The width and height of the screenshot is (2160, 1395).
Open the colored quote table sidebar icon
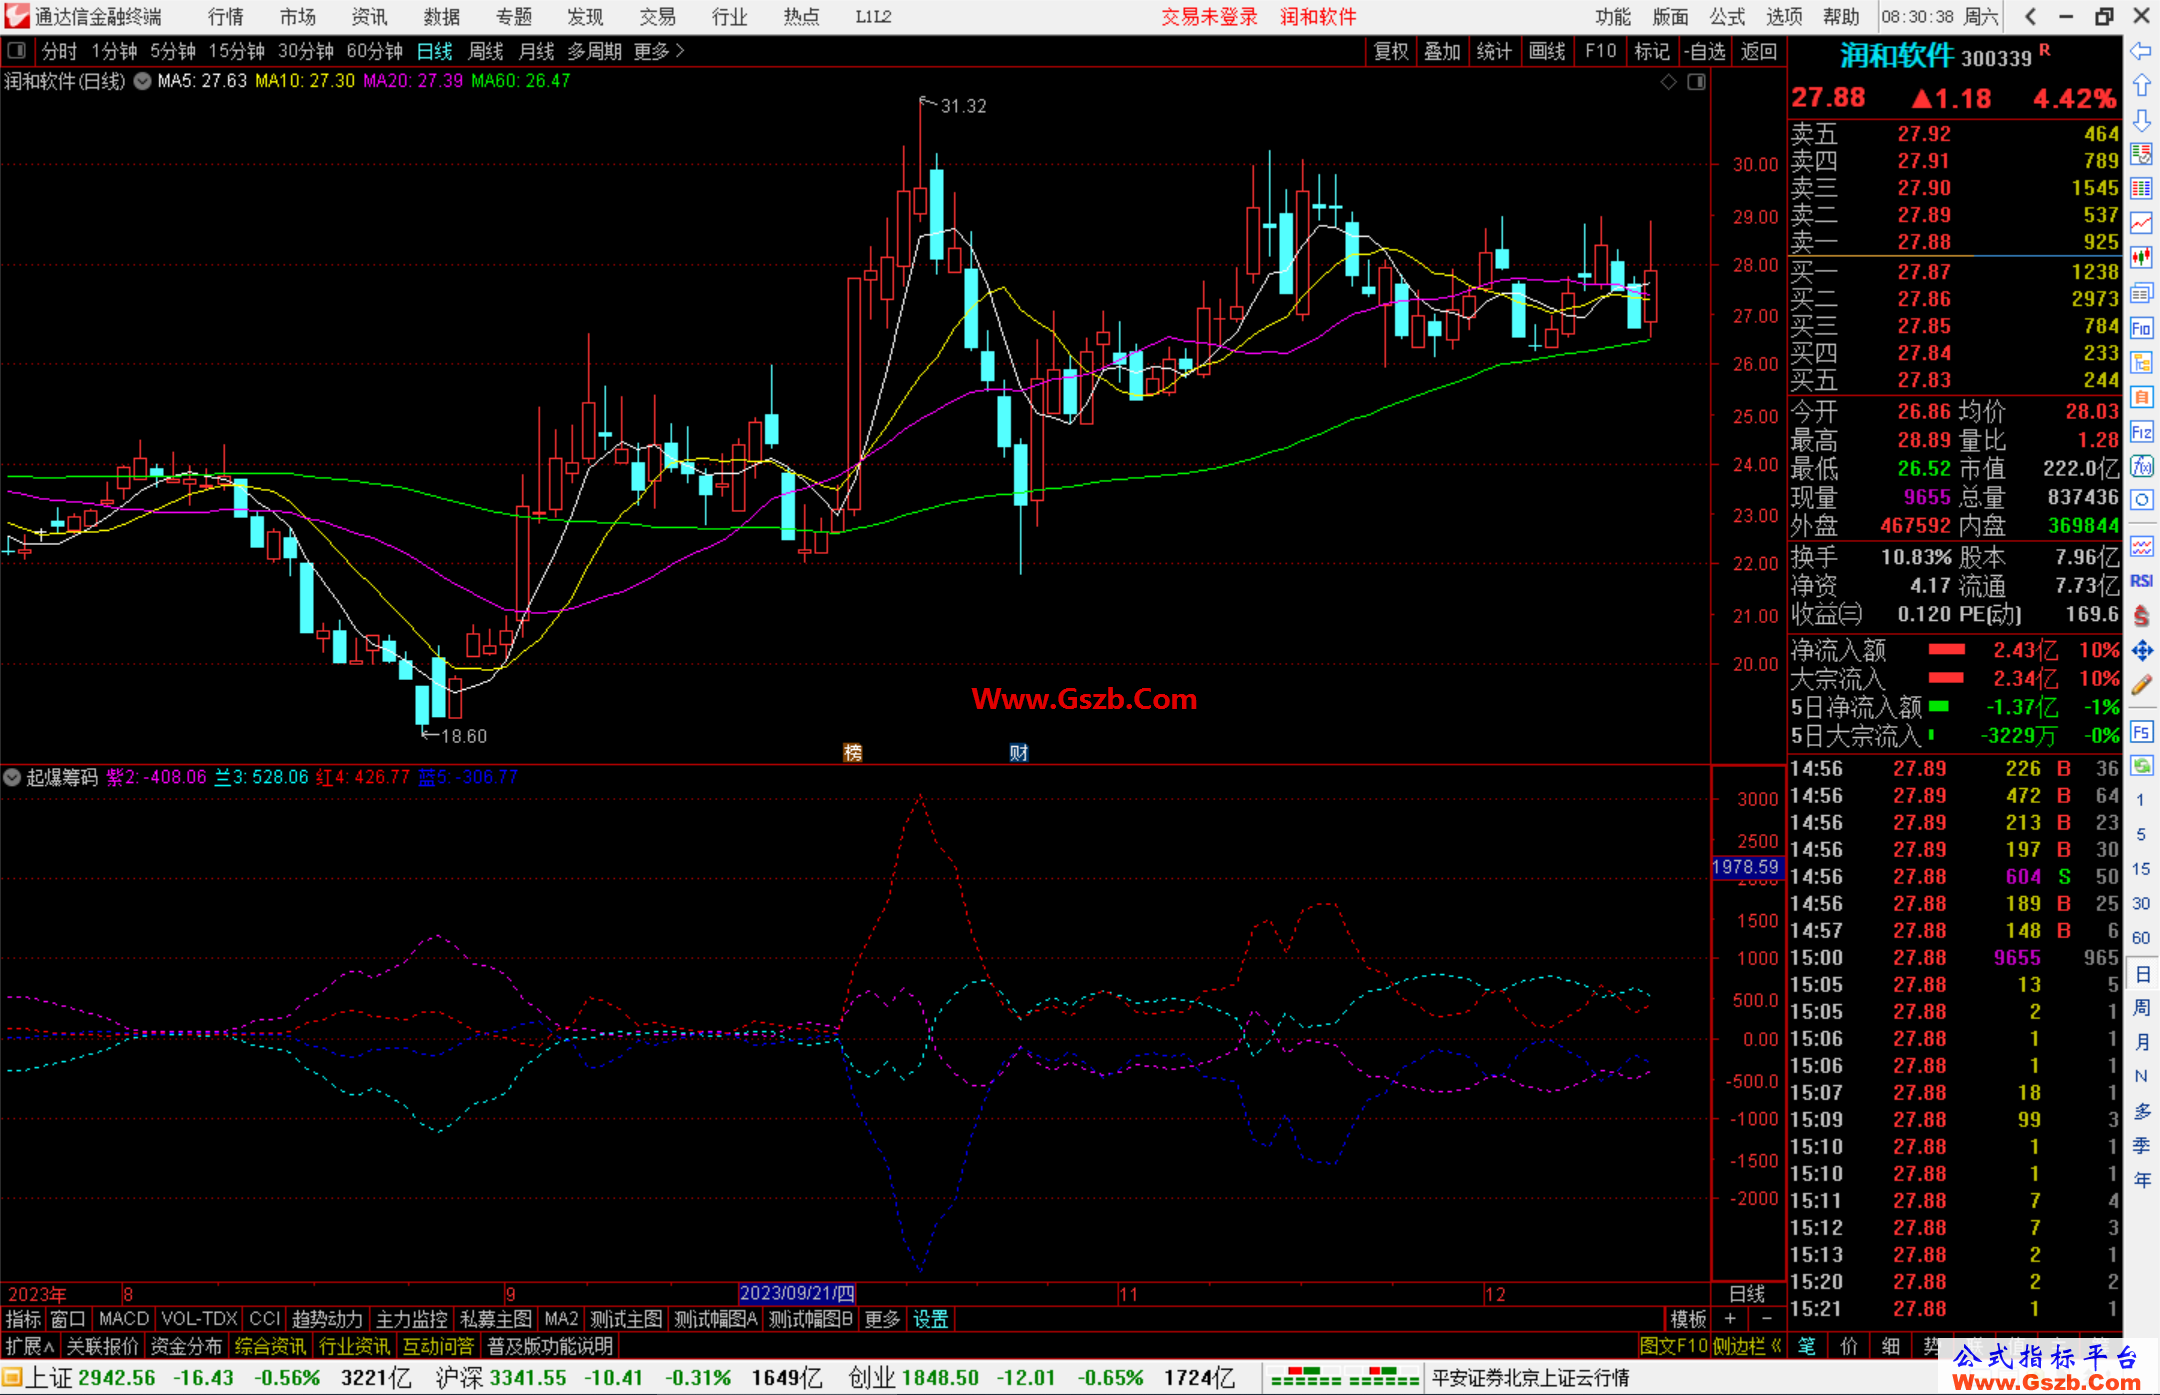click(x=2141, y=189)
